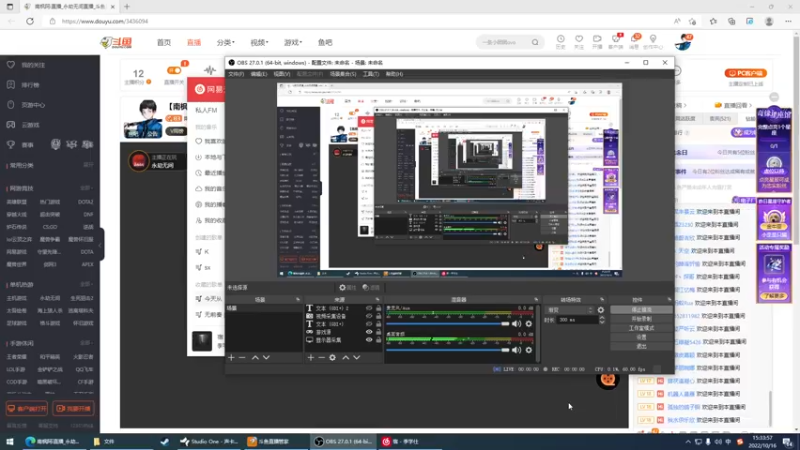The width and height of the screenshot is (800, 450).
Task: Click the browser refresh icon
Action: click(30, 21)
